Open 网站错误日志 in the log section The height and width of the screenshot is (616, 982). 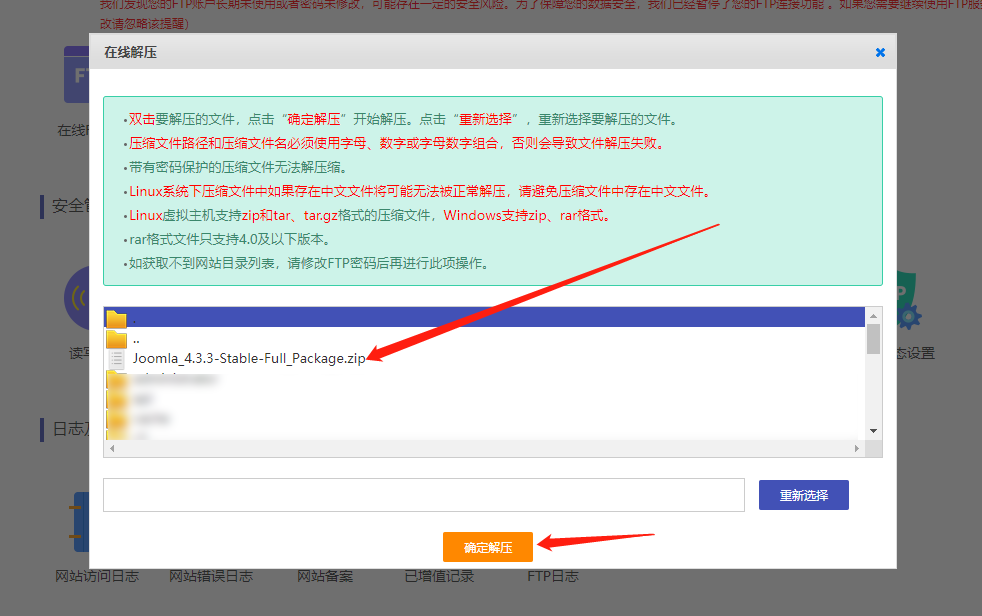pyautogui.click(x=210, y=576)
